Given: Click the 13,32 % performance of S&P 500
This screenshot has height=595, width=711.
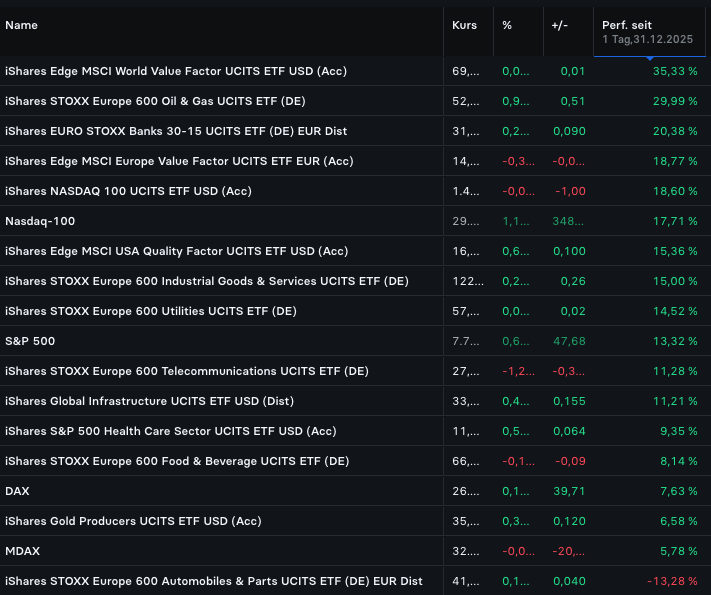Looking at the screenshot, I should pos(675,341).
